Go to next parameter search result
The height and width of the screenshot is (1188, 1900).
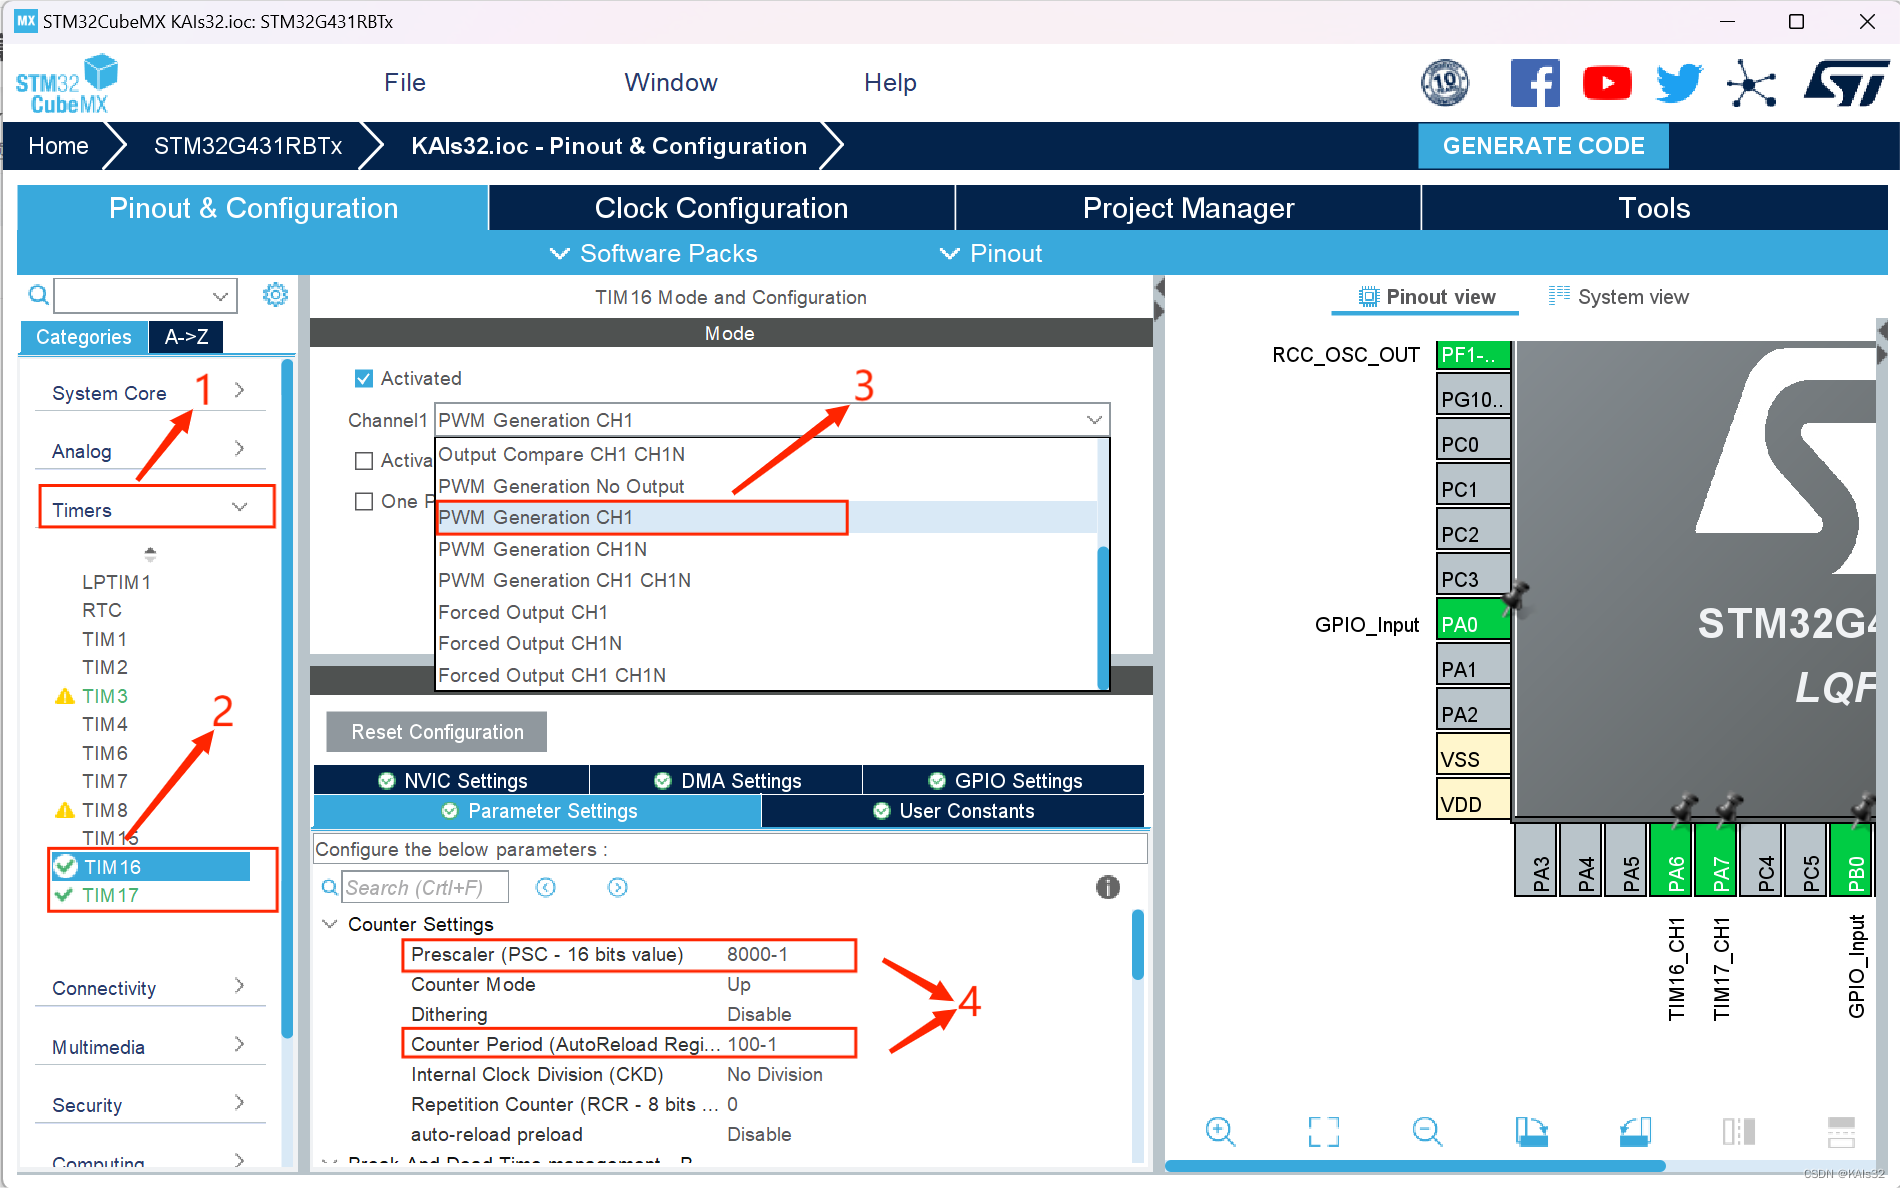618,887
